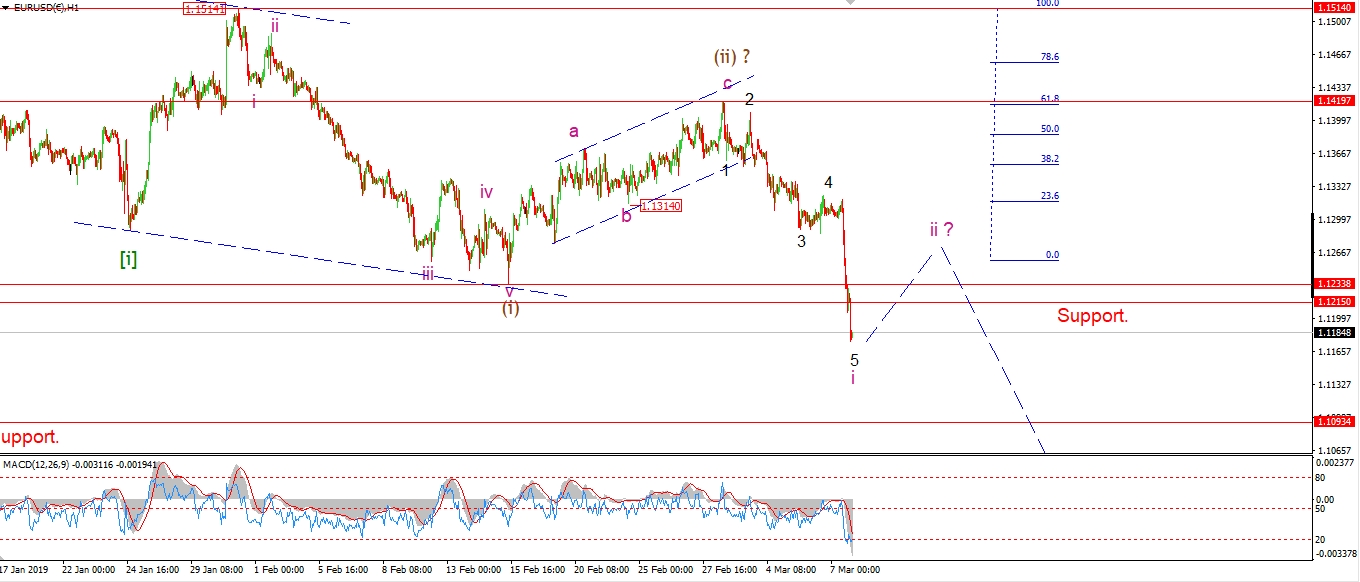Select the purple iv wave label
This screenshot has width=1360, height=582.
click(486, 192)
